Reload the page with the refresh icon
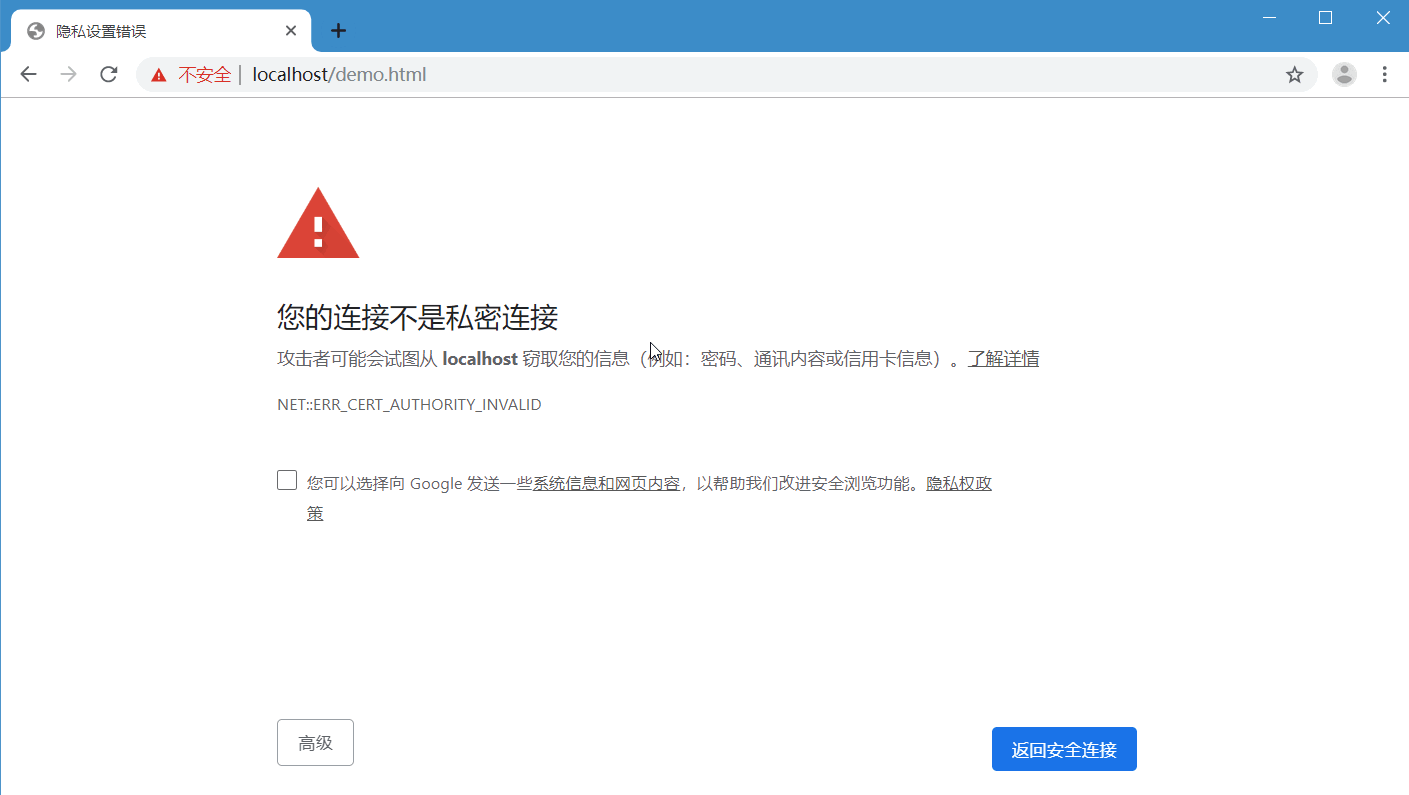This screenshot has height=795, width=1409. [x=109, y=74]
